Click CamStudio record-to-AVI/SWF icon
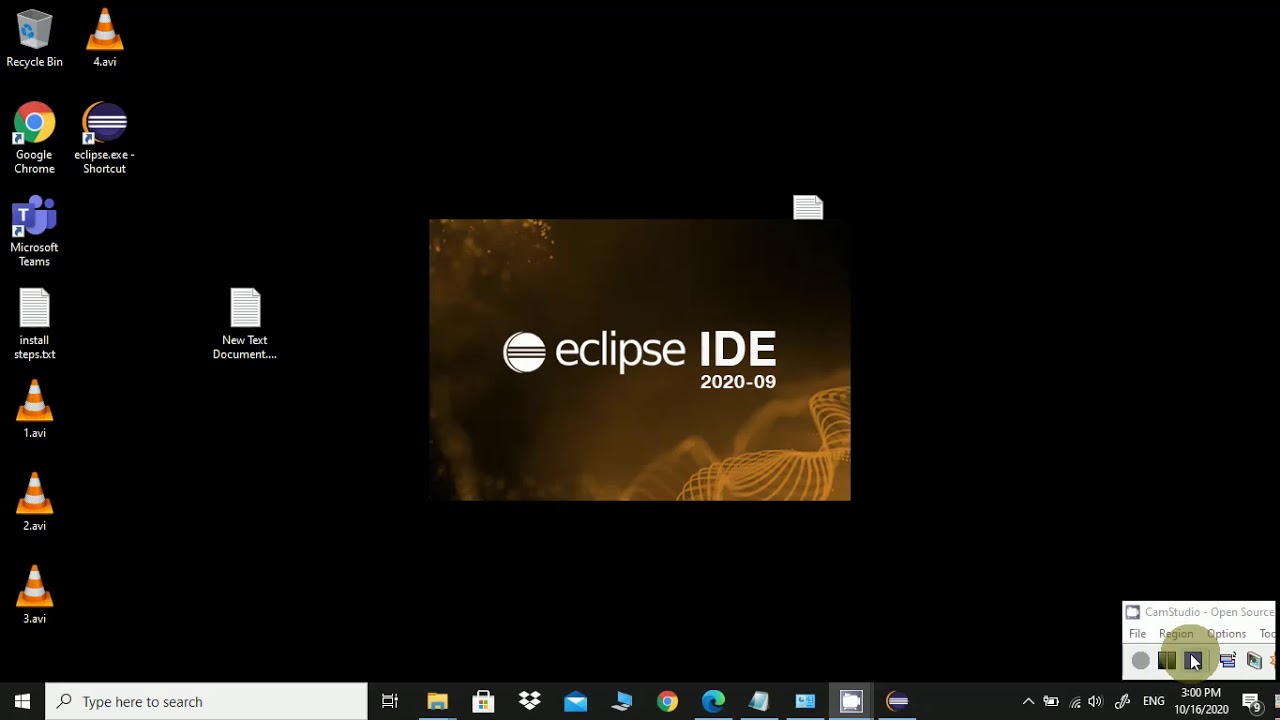Viewport: 1280px width, 720px height. click(1254, 660)
